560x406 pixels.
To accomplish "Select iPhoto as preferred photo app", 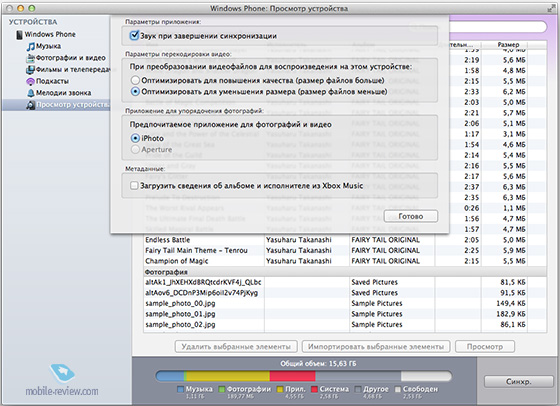I will 135,138.
